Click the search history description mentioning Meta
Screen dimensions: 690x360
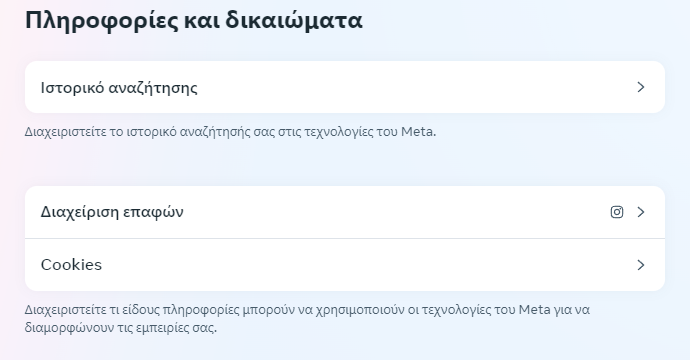pyautogui.click(x=230, y=132)
